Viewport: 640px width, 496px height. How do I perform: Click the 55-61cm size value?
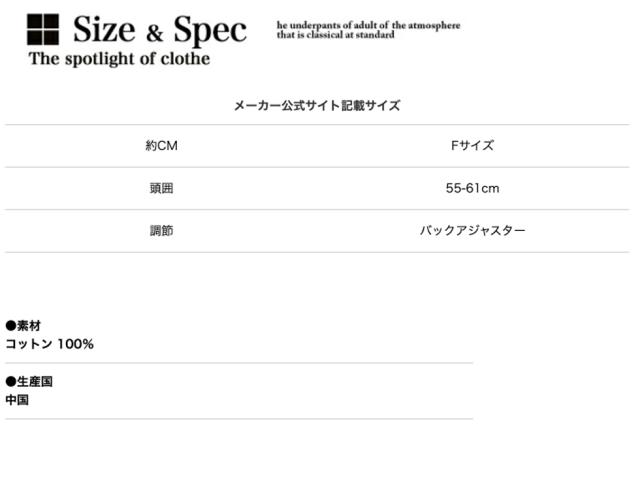tap(472, 188)
